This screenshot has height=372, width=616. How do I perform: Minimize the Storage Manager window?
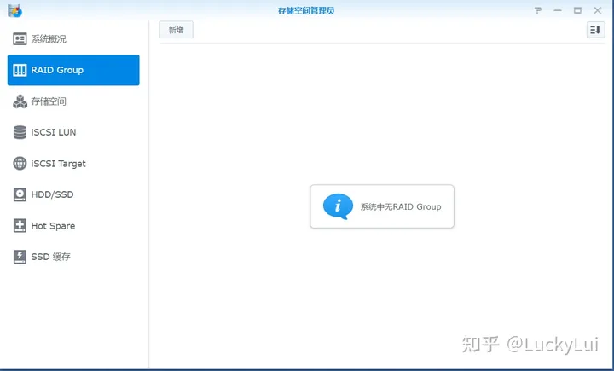(557, 11)
